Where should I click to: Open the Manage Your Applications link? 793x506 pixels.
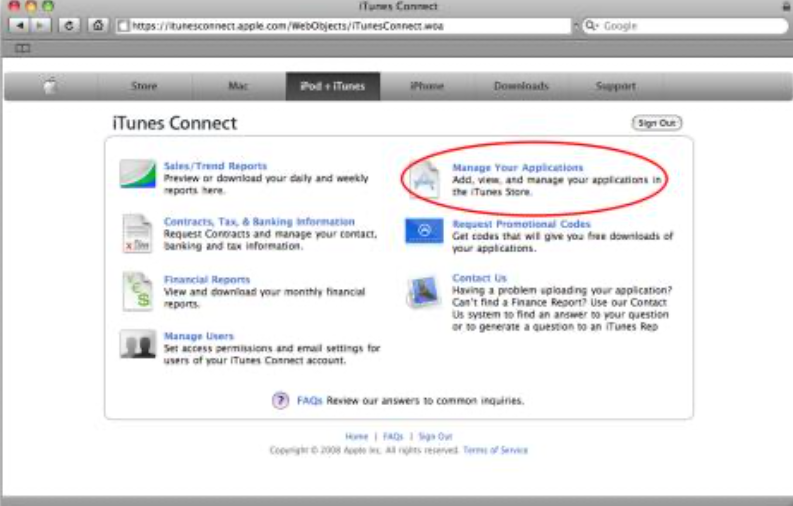[x=517, y=167]
